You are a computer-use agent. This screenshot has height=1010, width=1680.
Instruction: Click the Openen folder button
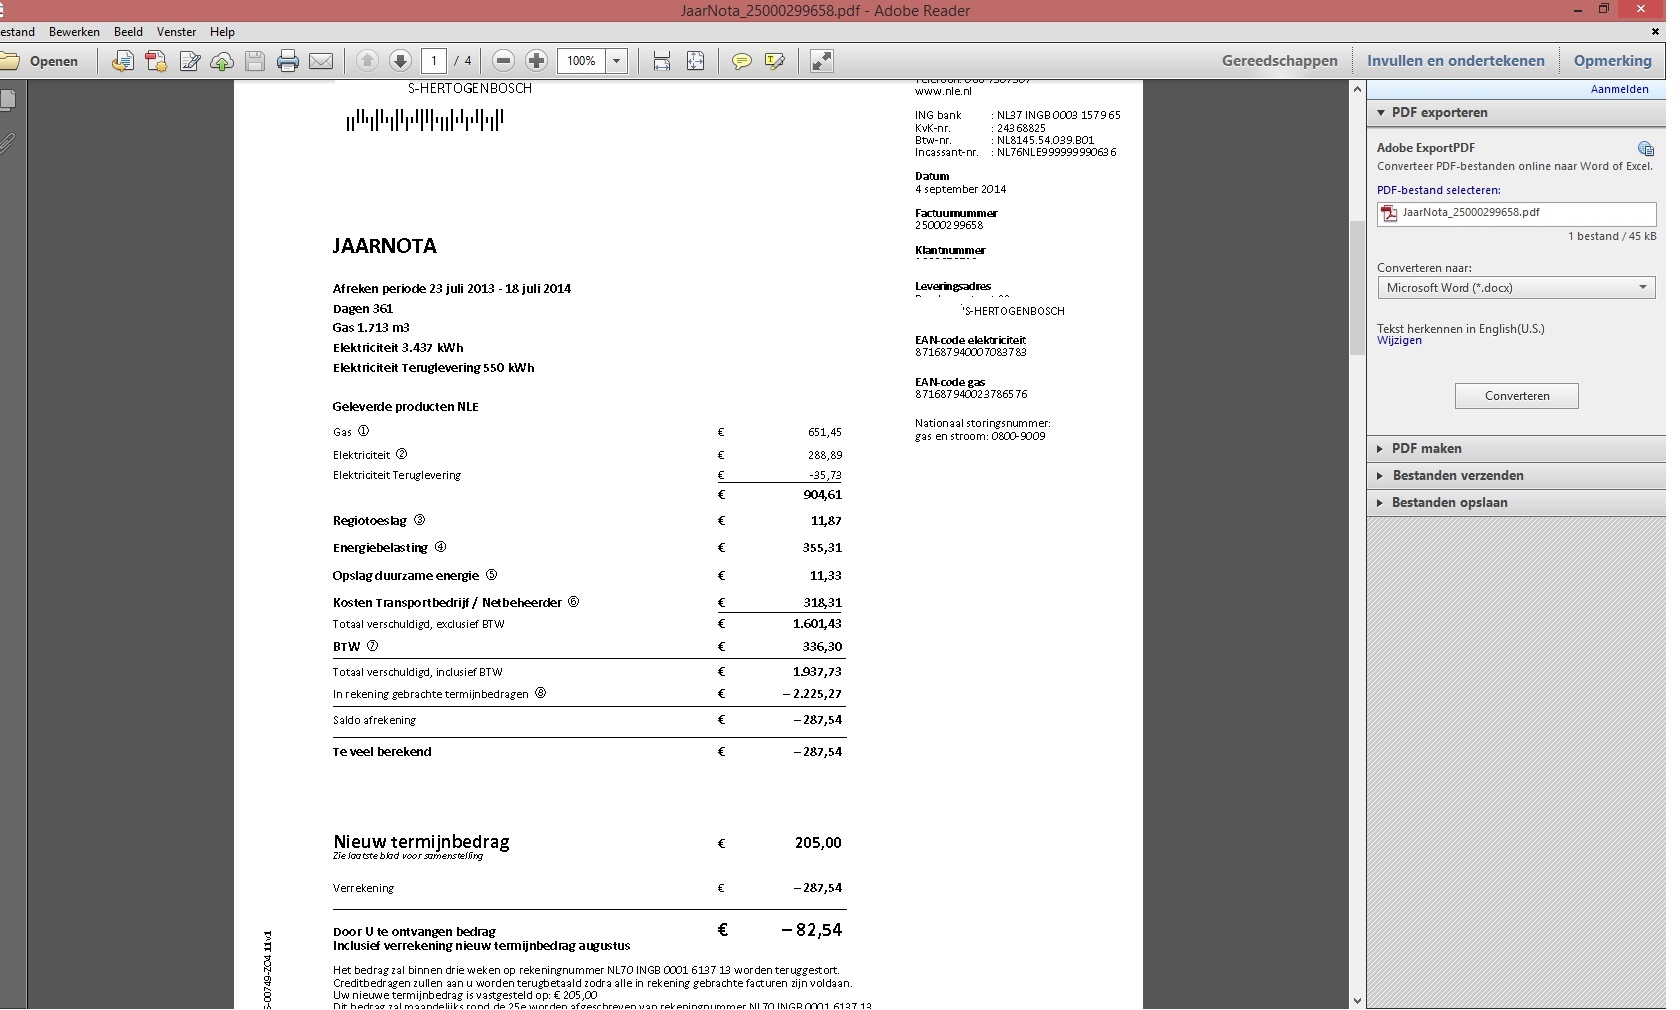tap(40, 61)
